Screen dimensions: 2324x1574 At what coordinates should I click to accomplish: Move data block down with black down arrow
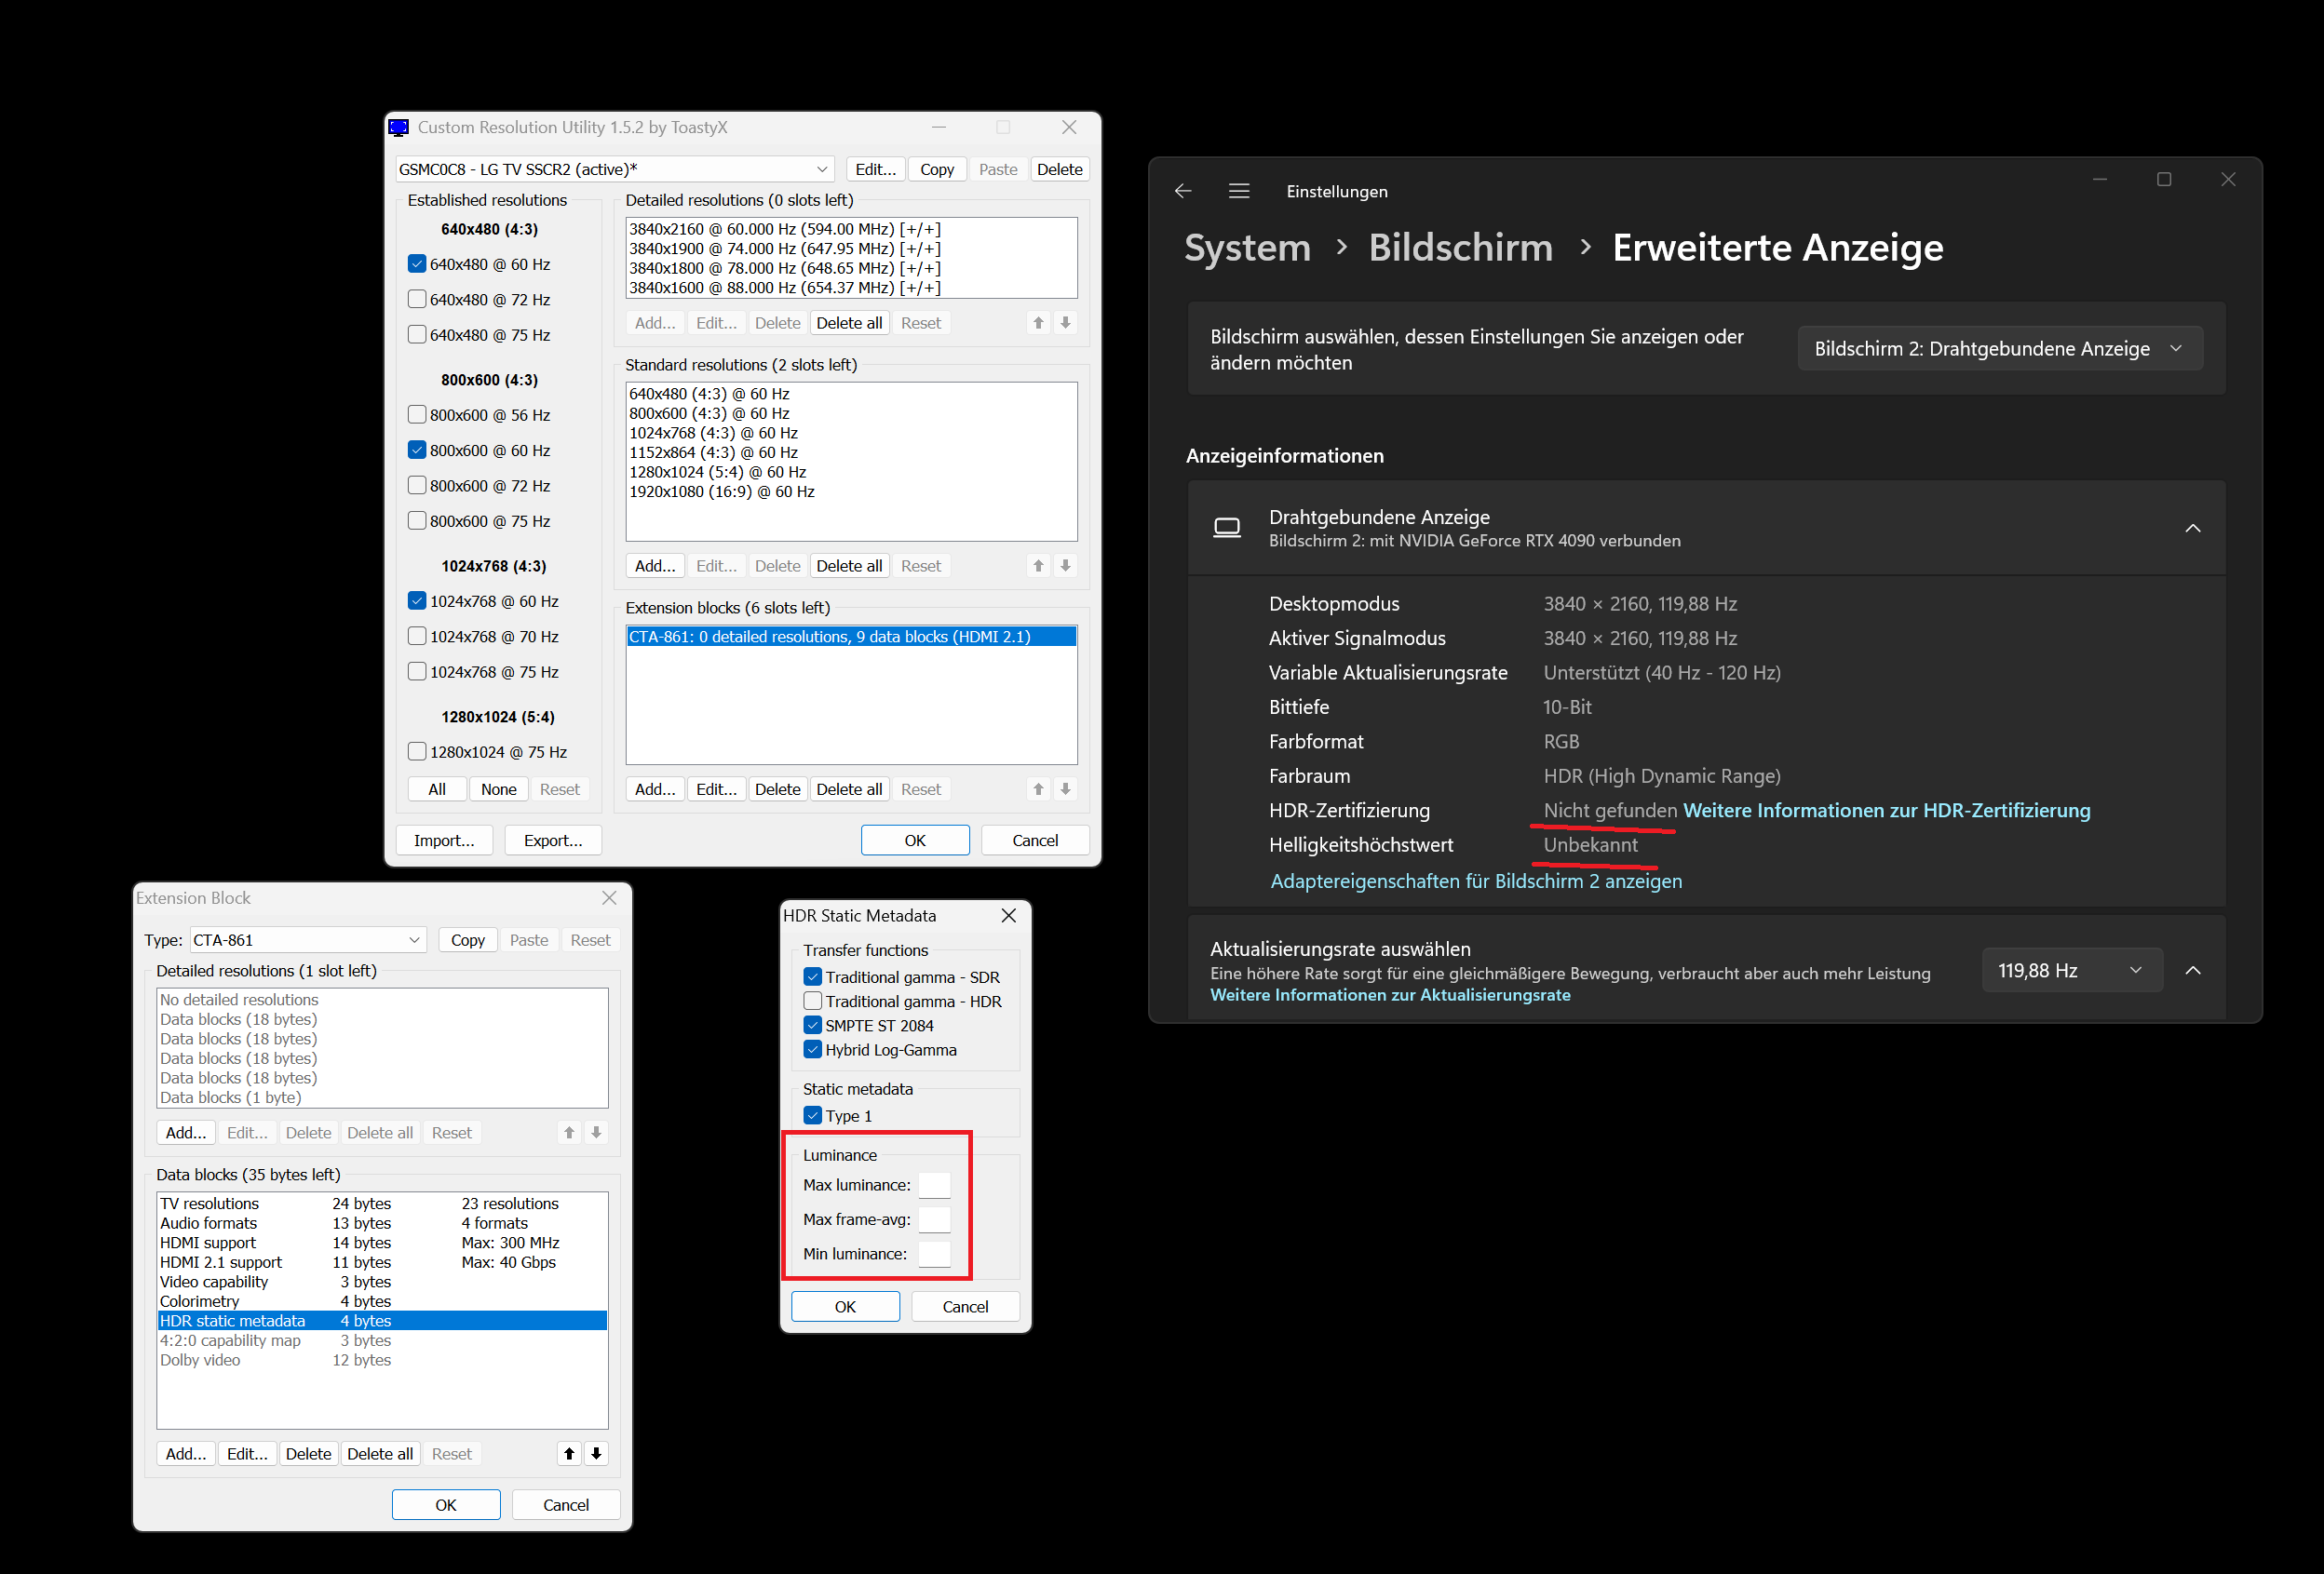596,1453
